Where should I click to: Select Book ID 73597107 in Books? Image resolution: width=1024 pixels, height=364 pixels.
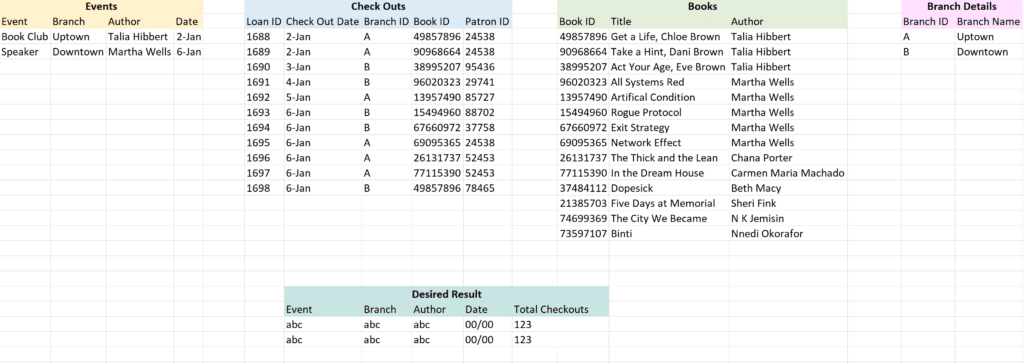(583, 233)
